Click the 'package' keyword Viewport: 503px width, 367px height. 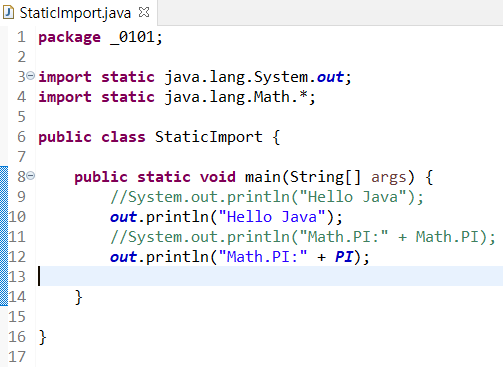click(69, 37)
